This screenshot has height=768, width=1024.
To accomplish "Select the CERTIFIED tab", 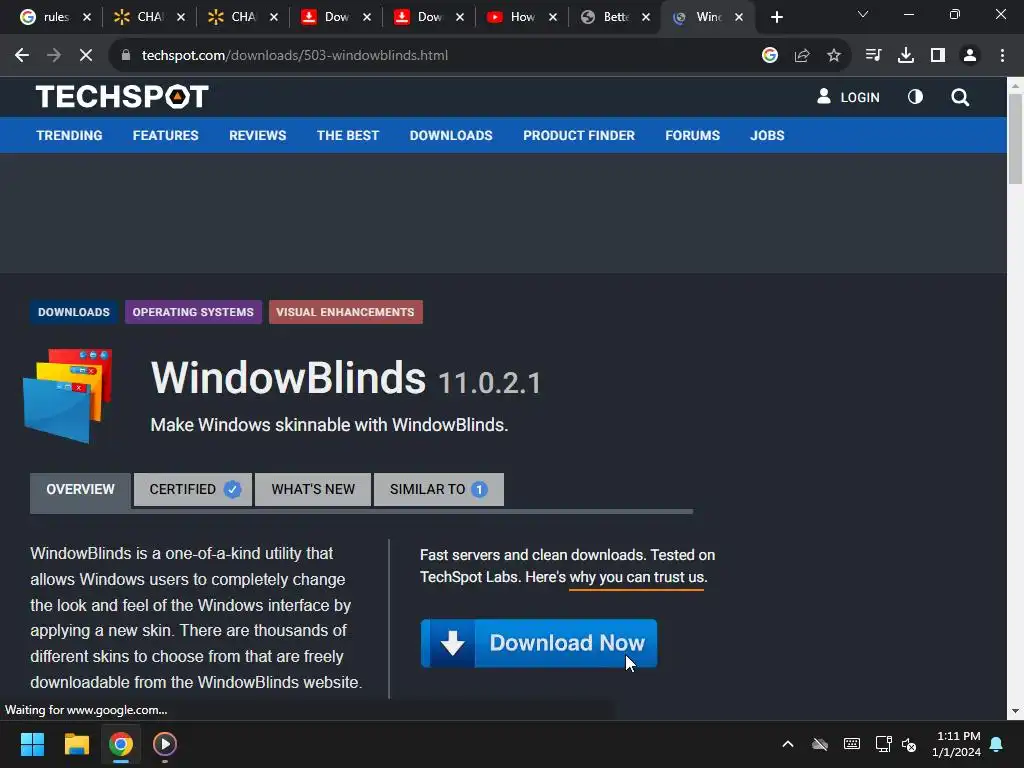I will [193, 490].
